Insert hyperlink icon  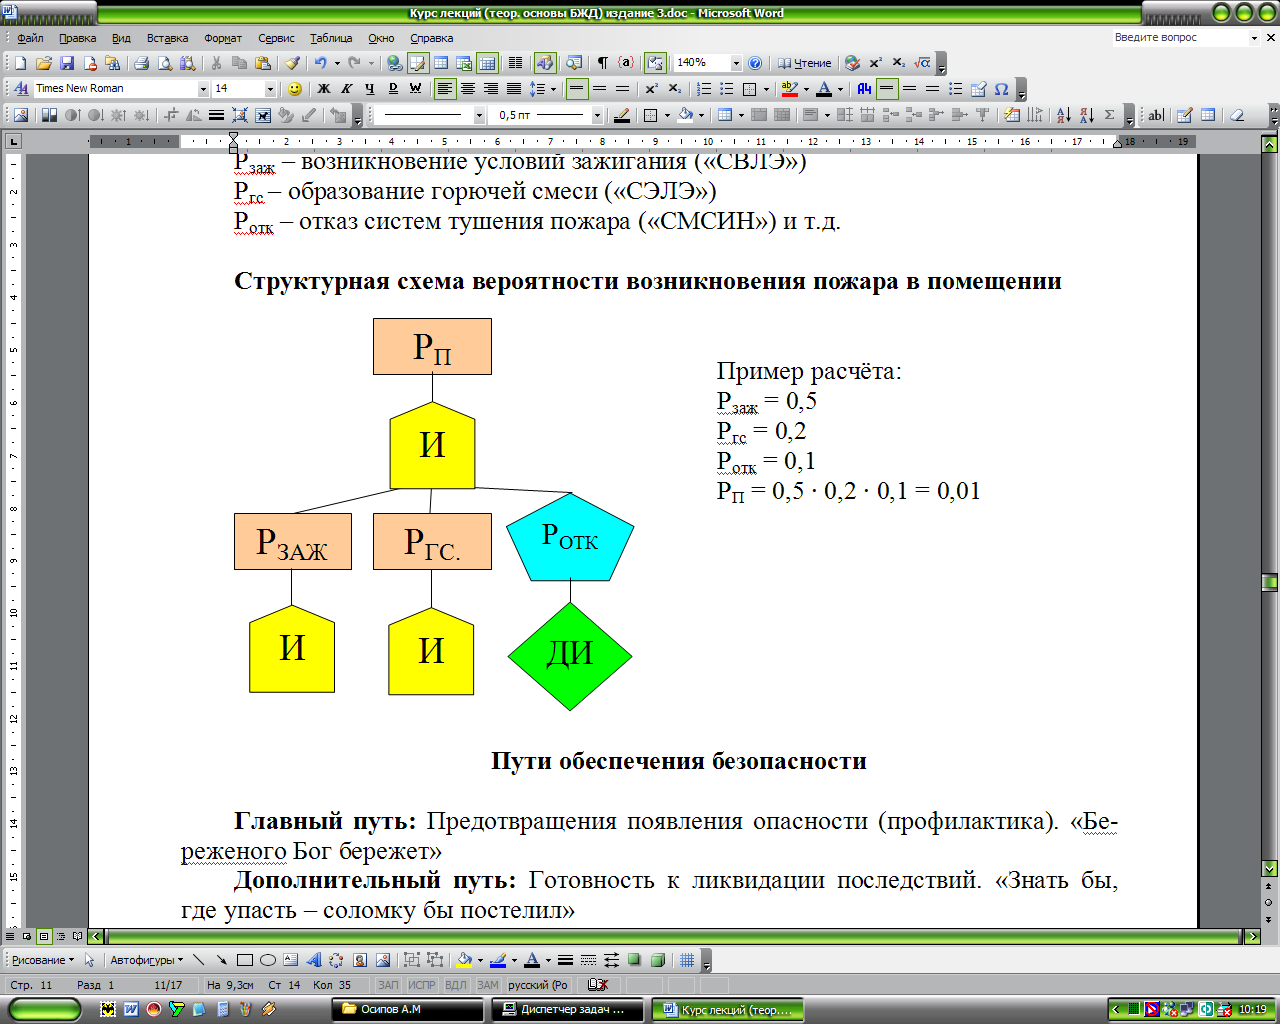(x=395, y=63)
